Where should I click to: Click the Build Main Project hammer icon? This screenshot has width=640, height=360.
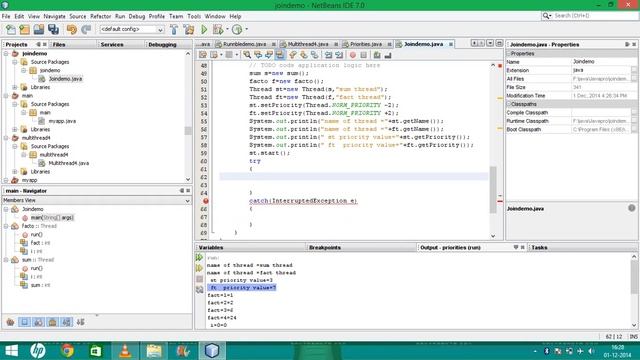(174, 29)
